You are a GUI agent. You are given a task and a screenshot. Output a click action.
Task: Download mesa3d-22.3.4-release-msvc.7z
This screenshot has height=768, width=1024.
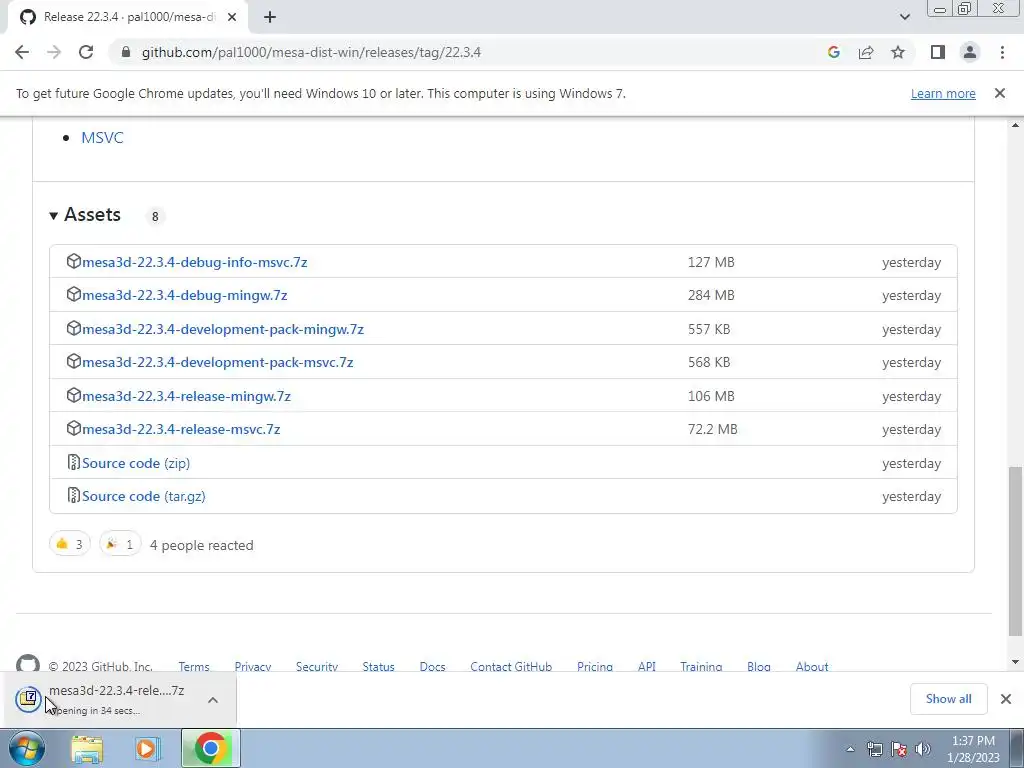click(x=181, y=430)
